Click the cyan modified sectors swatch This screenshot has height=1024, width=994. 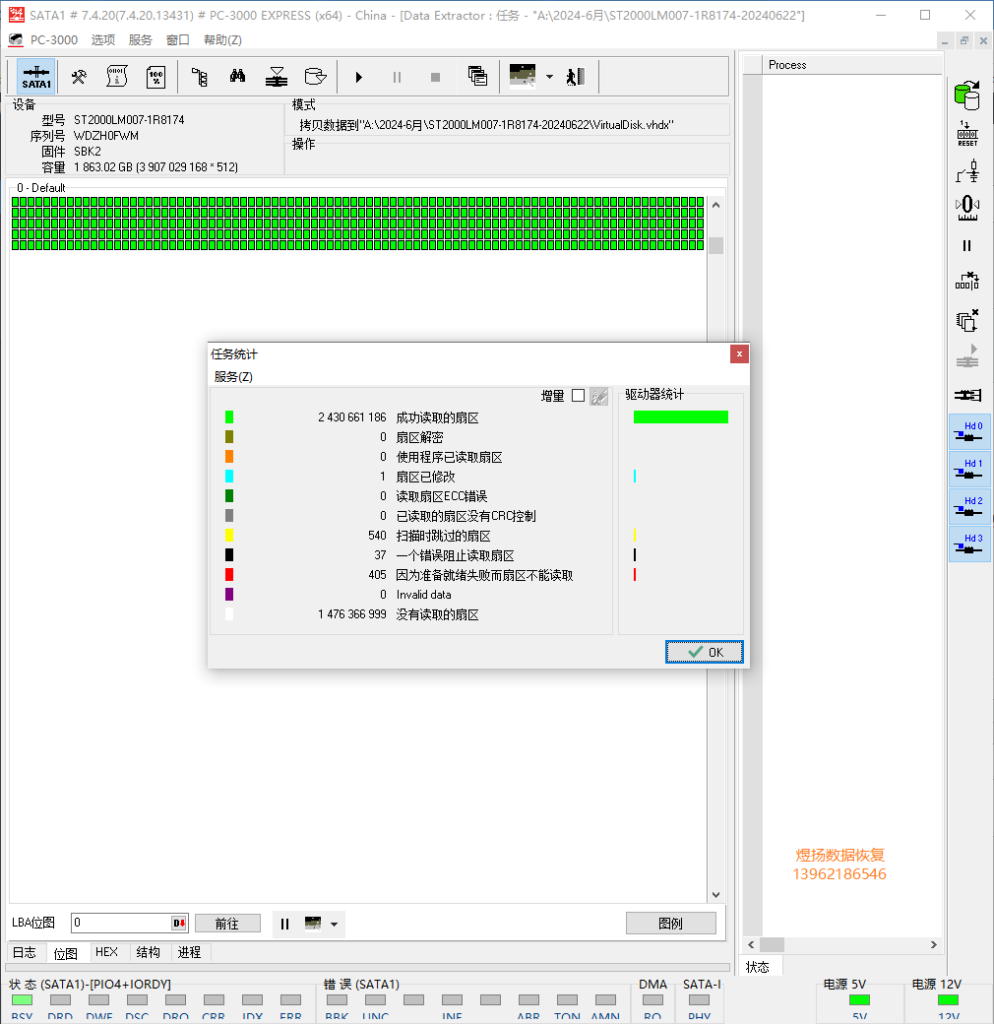click(x=229, y=476)
